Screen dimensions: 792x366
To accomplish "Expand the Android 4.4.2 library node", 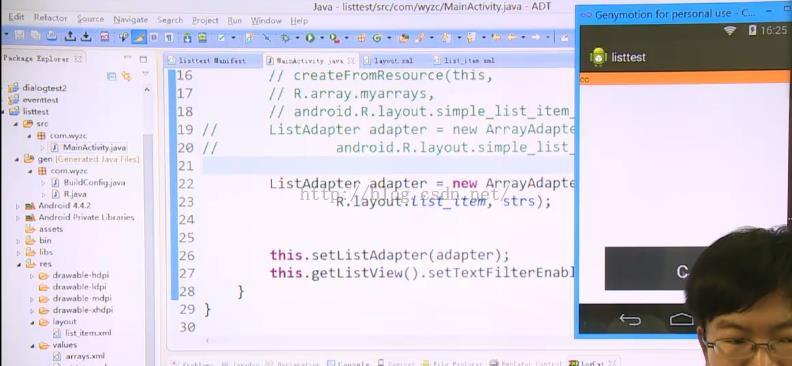I will tap(18, 206).
